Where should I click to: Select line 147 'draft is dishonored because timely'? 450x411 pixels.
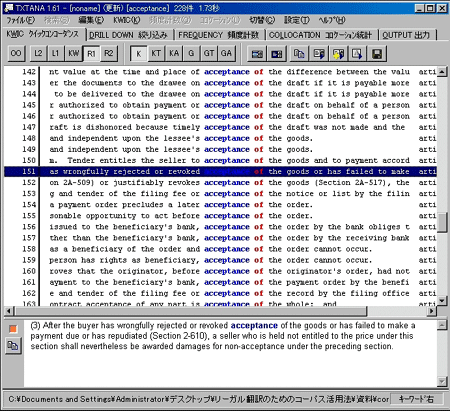coord(221,127)
